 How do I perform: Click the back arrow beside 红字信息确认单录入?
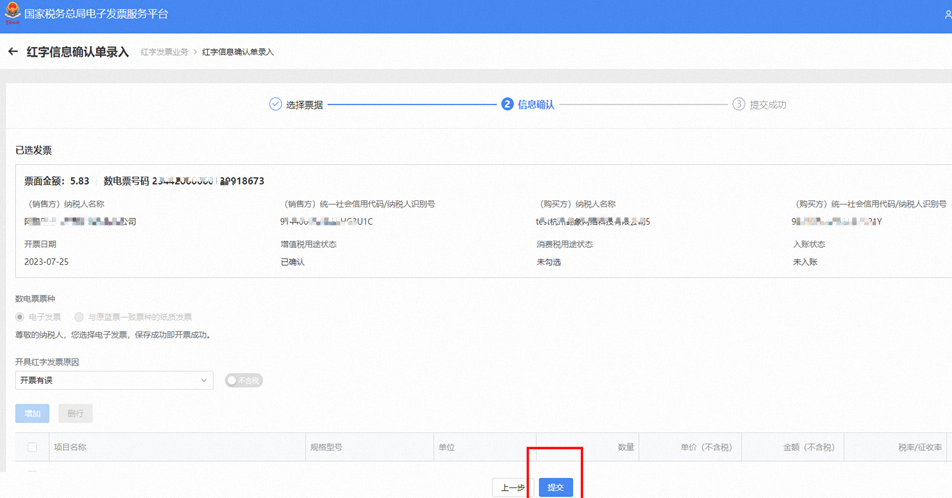[13, 52]
